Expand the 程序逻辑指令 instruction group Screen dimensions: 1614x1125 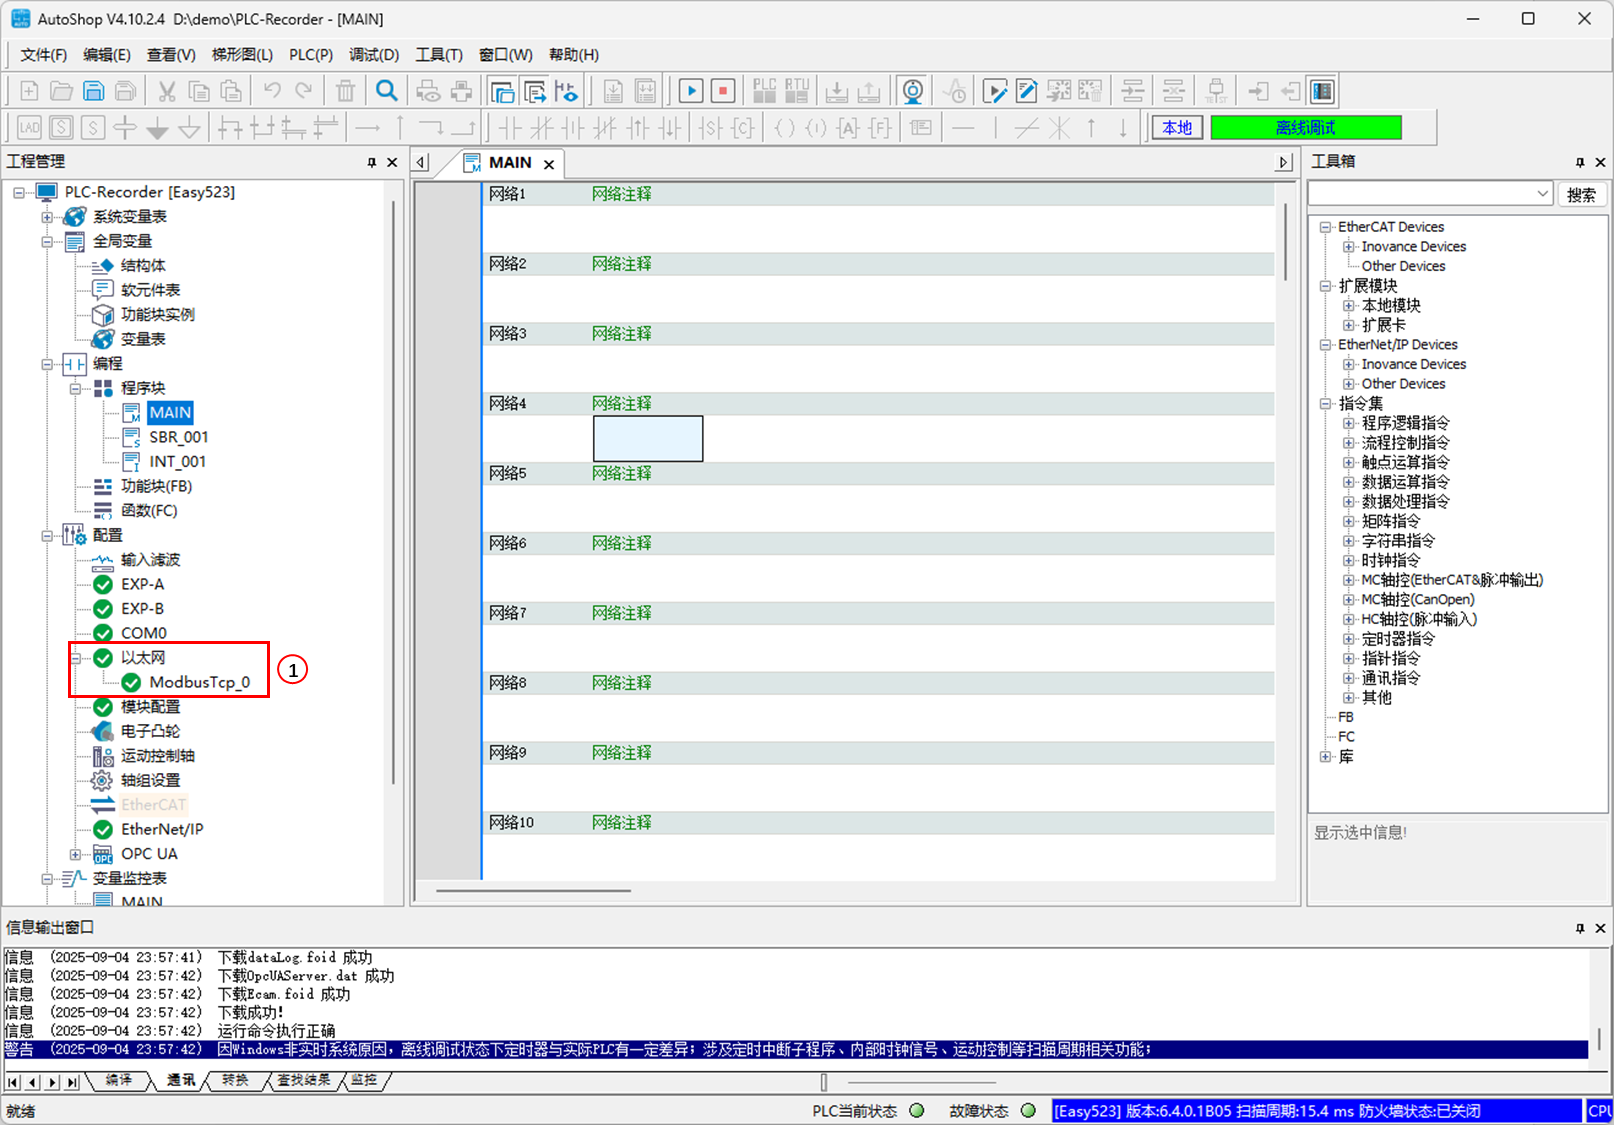(1348, 423)
